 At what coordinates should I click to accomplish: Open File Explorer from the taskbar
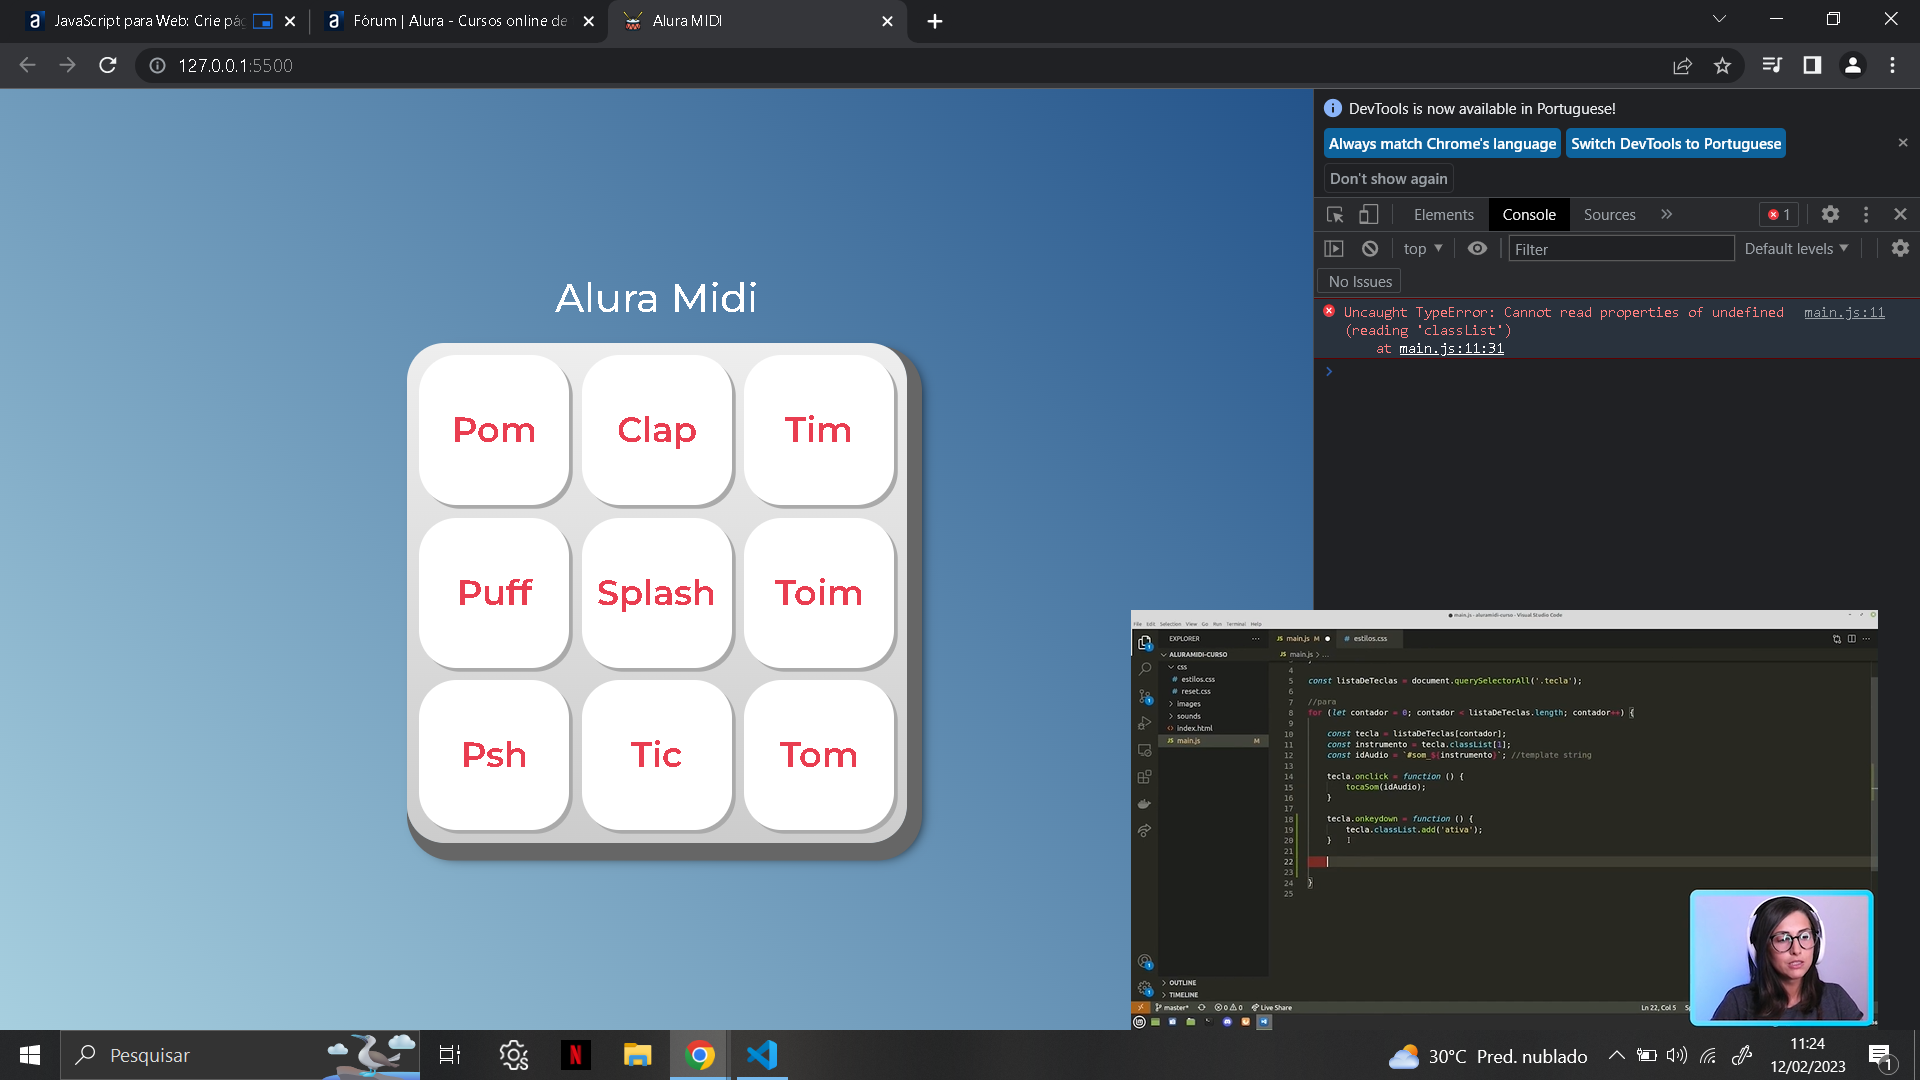coord(637,1055)
